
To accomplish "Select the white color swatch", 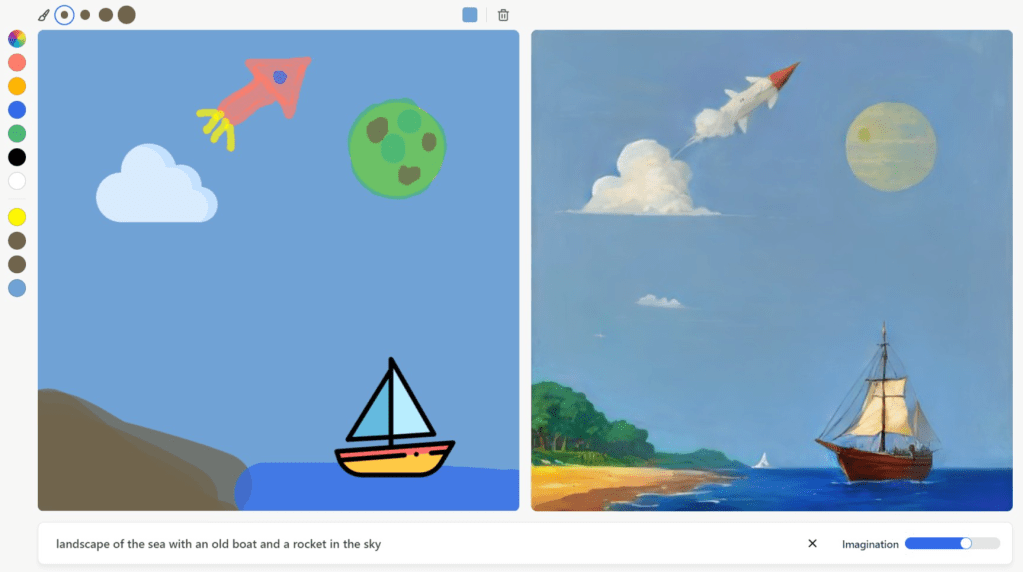I will pos(17,181).
